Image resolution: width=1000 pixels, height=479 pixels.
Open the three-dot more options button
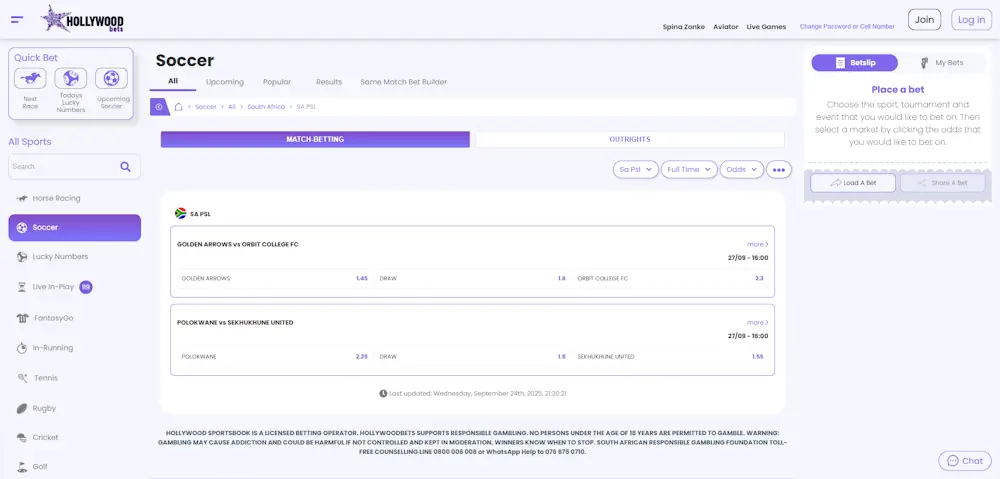779,170
